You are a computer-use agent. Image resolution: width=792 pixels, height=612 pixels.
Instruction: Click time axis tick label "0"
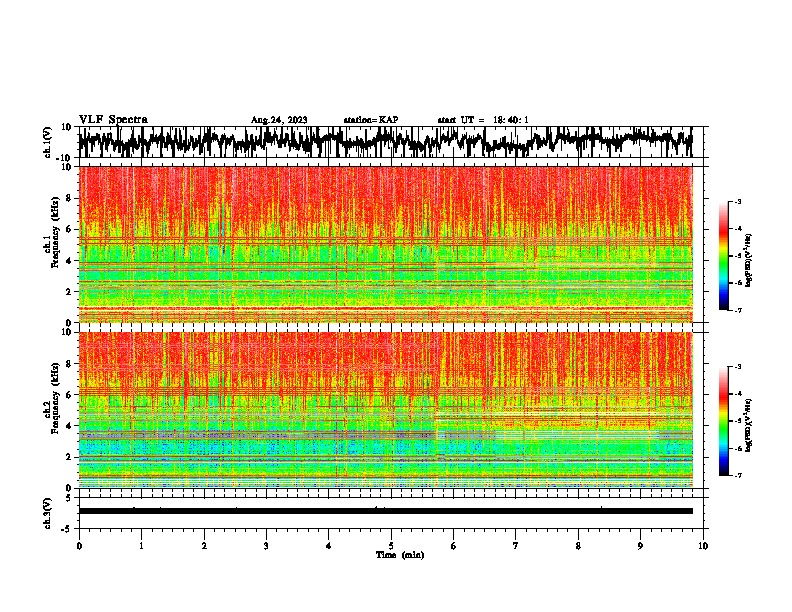click(79, 546)
